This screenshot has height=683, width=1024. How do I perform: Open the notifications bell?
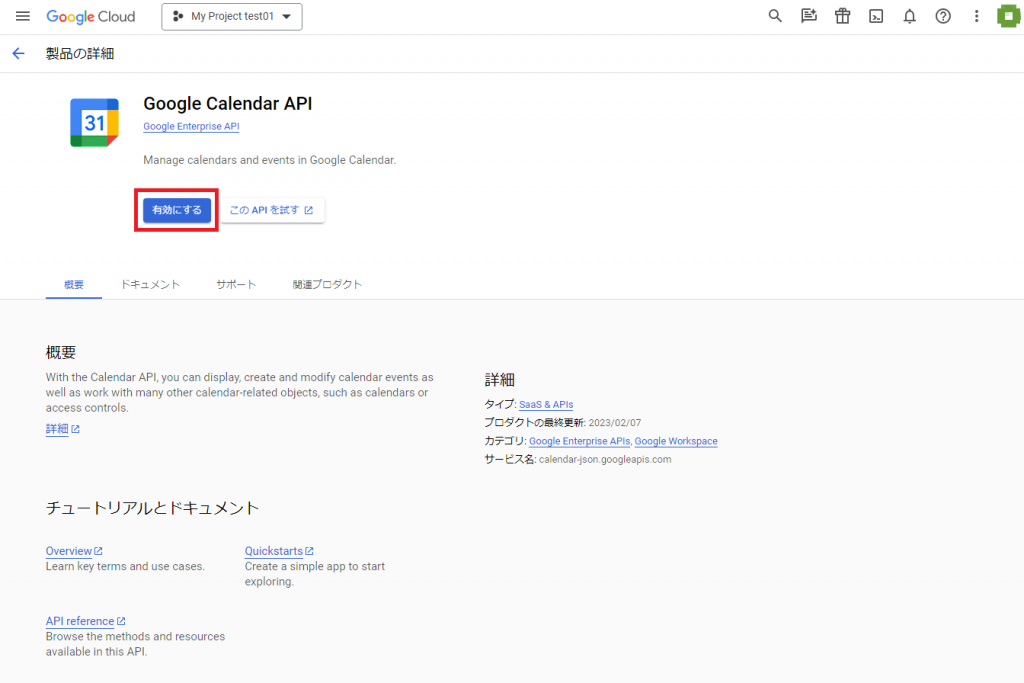click(x=909, y=16)
